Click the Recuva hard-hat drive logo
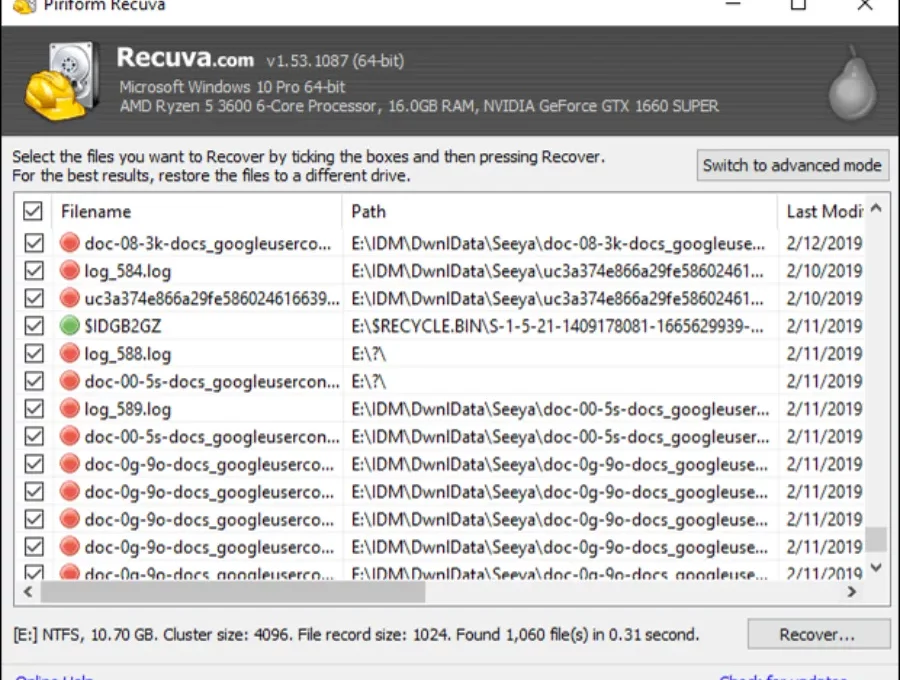This screenshot has width=900, height=680. tap(62, 80)
